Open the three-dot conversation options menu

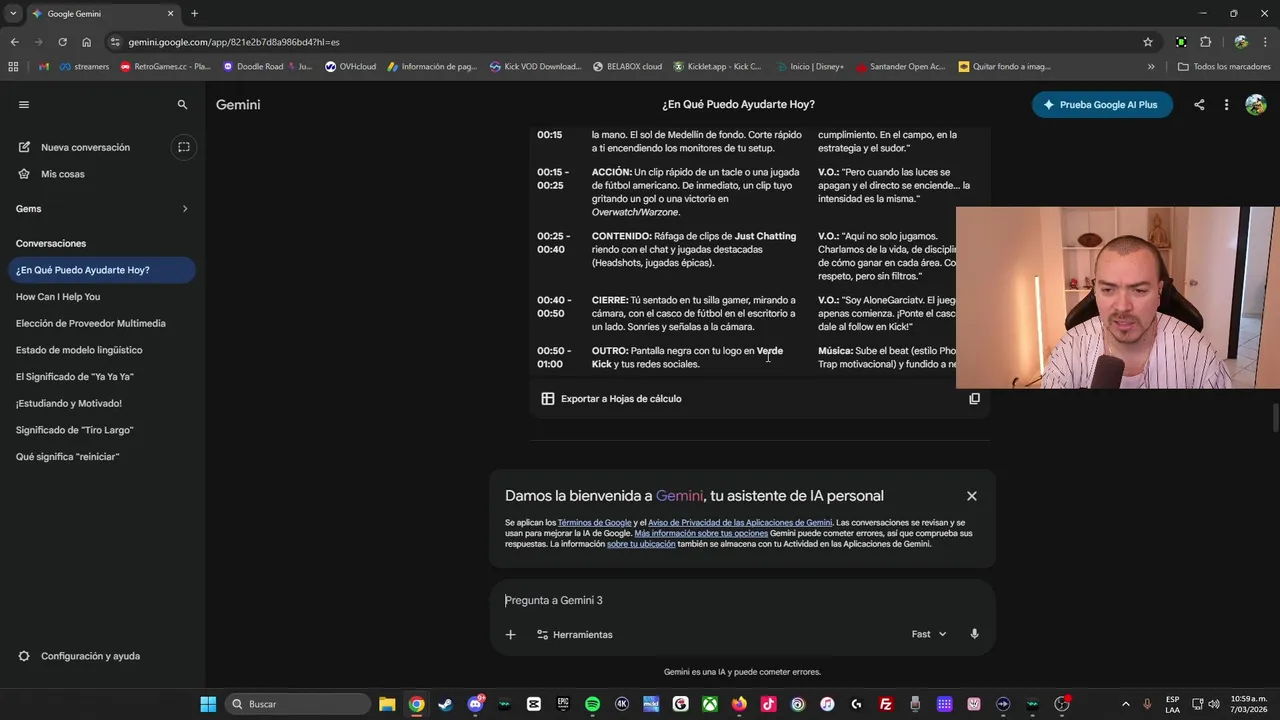tap(1226, 105)
